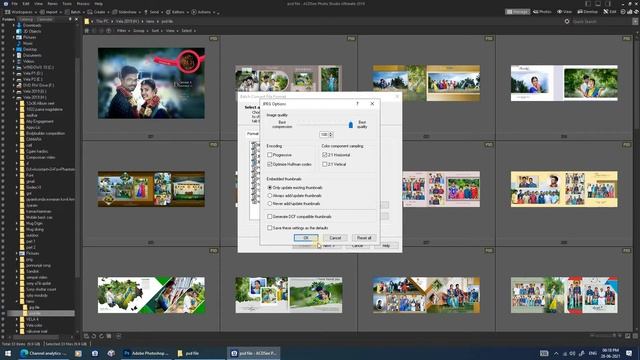
Task: Switch to Manage mode
Action: (x=517, y=12)
